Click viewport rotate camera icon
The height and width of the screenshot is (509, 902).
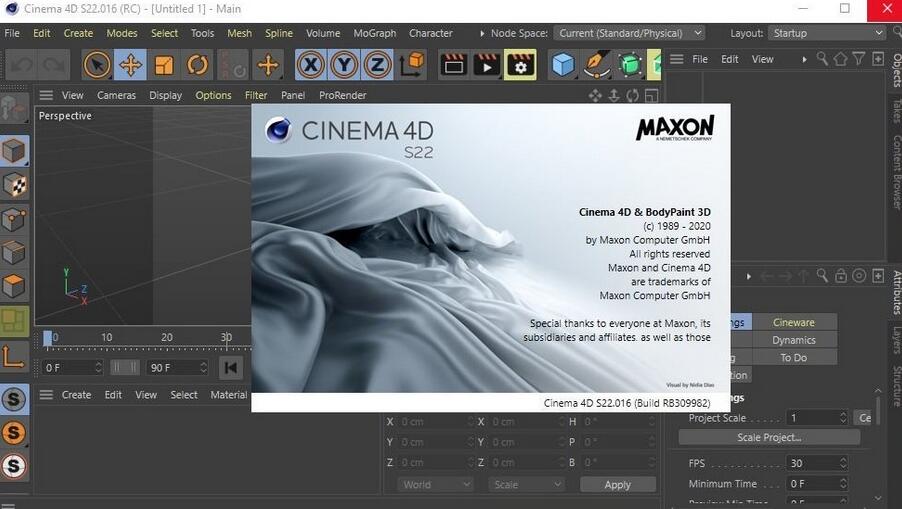[633, 95]
